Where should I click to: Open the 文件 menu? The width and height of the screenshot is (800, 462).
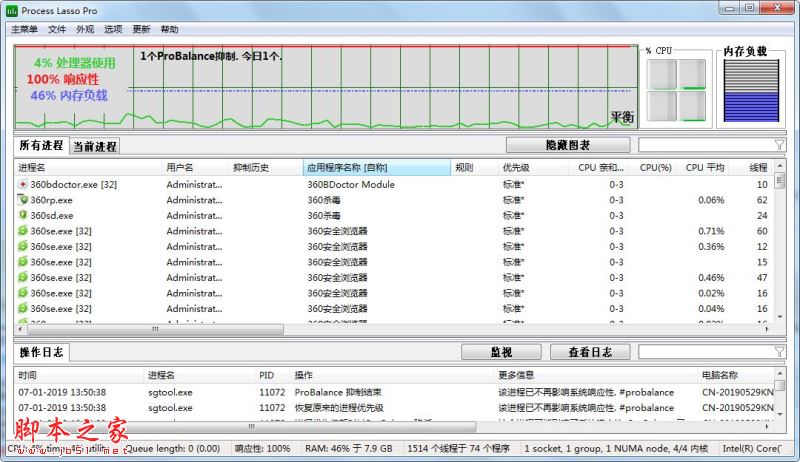57,29
